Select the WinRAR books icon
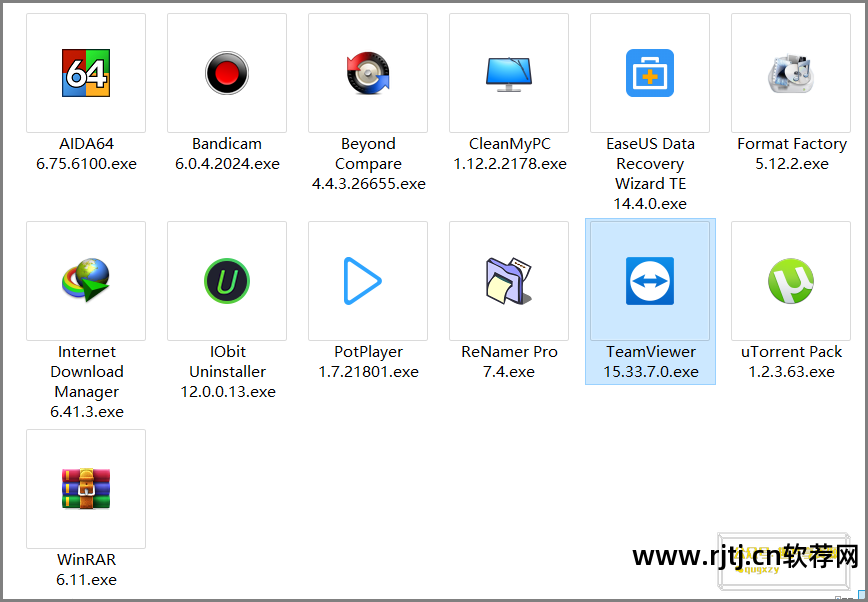Screen dimensions: 868x602 point(86,488)
